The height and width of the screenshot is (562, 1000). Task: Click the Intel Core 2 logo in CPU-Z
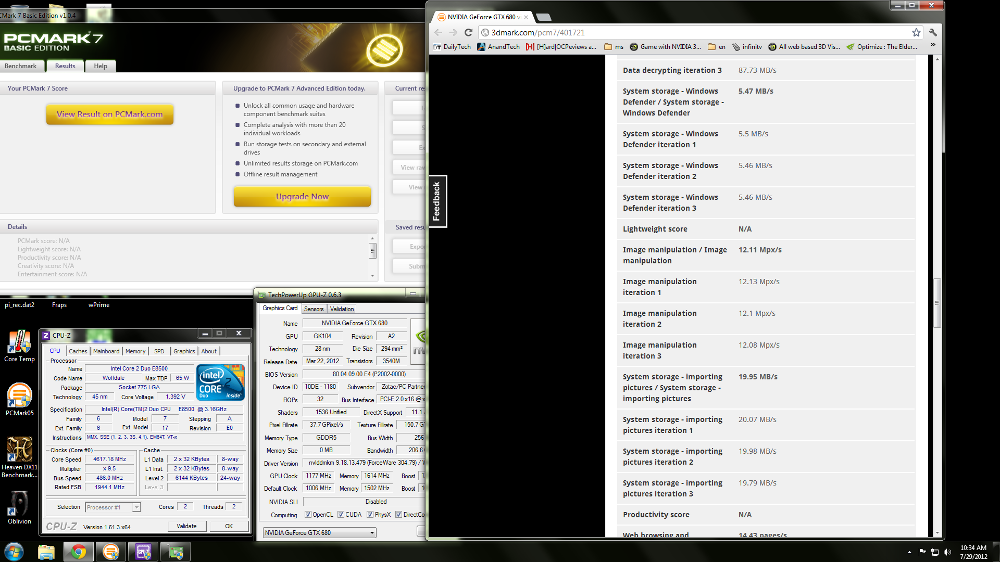pyautogui.click(x=221, y=382)
